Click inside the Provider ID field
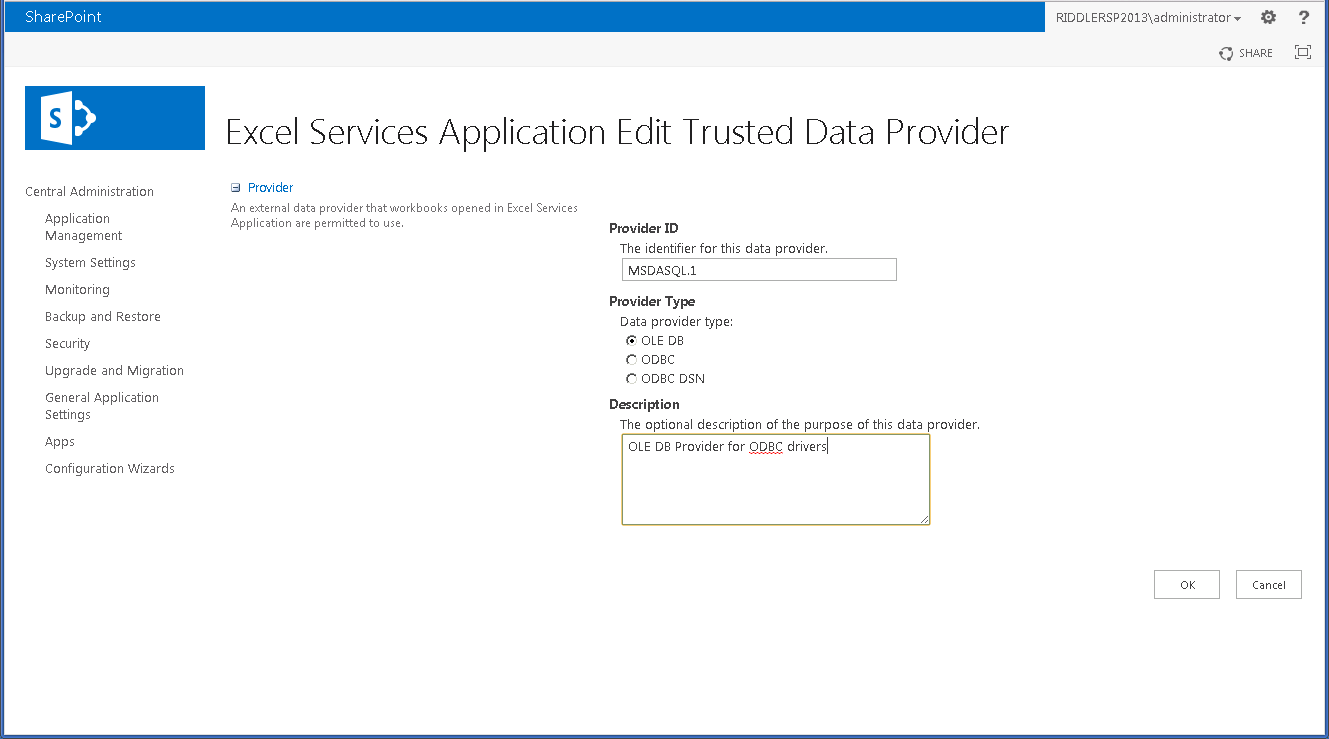The height and width of the screenshot is (739, 1329). [x=758, y=269]
